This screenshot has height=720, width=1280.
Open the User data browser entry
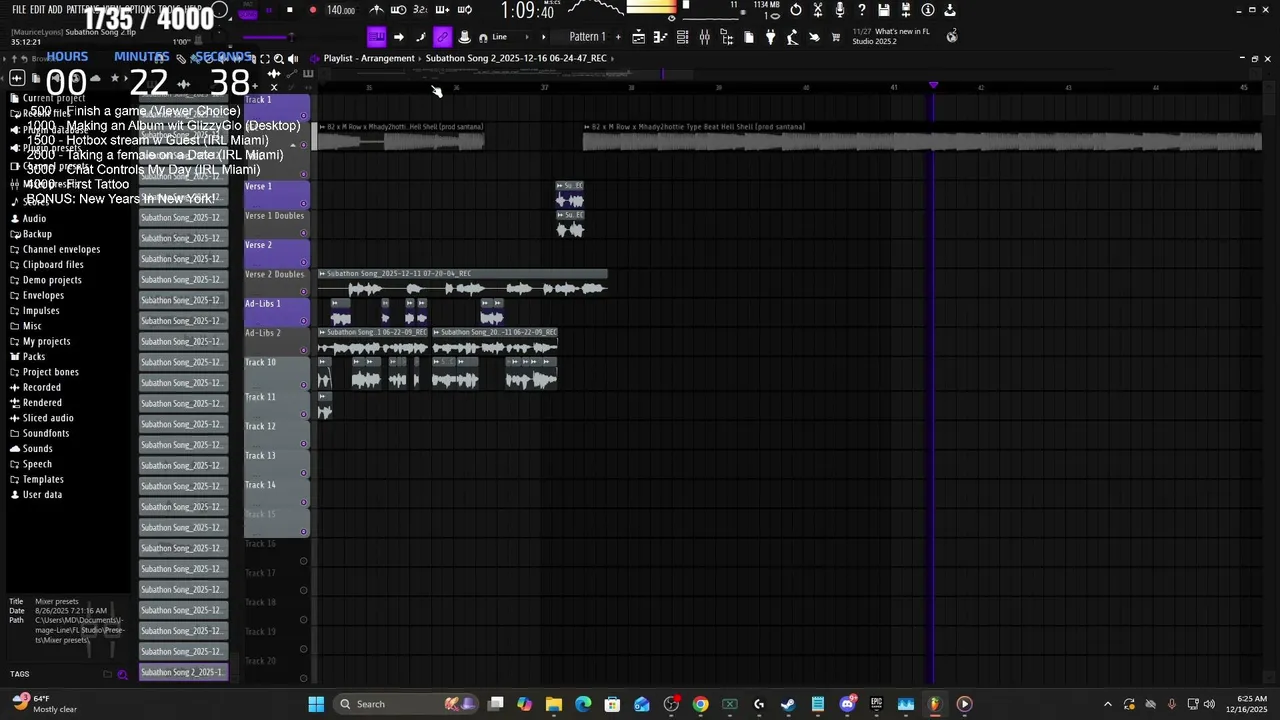(42, 495)
